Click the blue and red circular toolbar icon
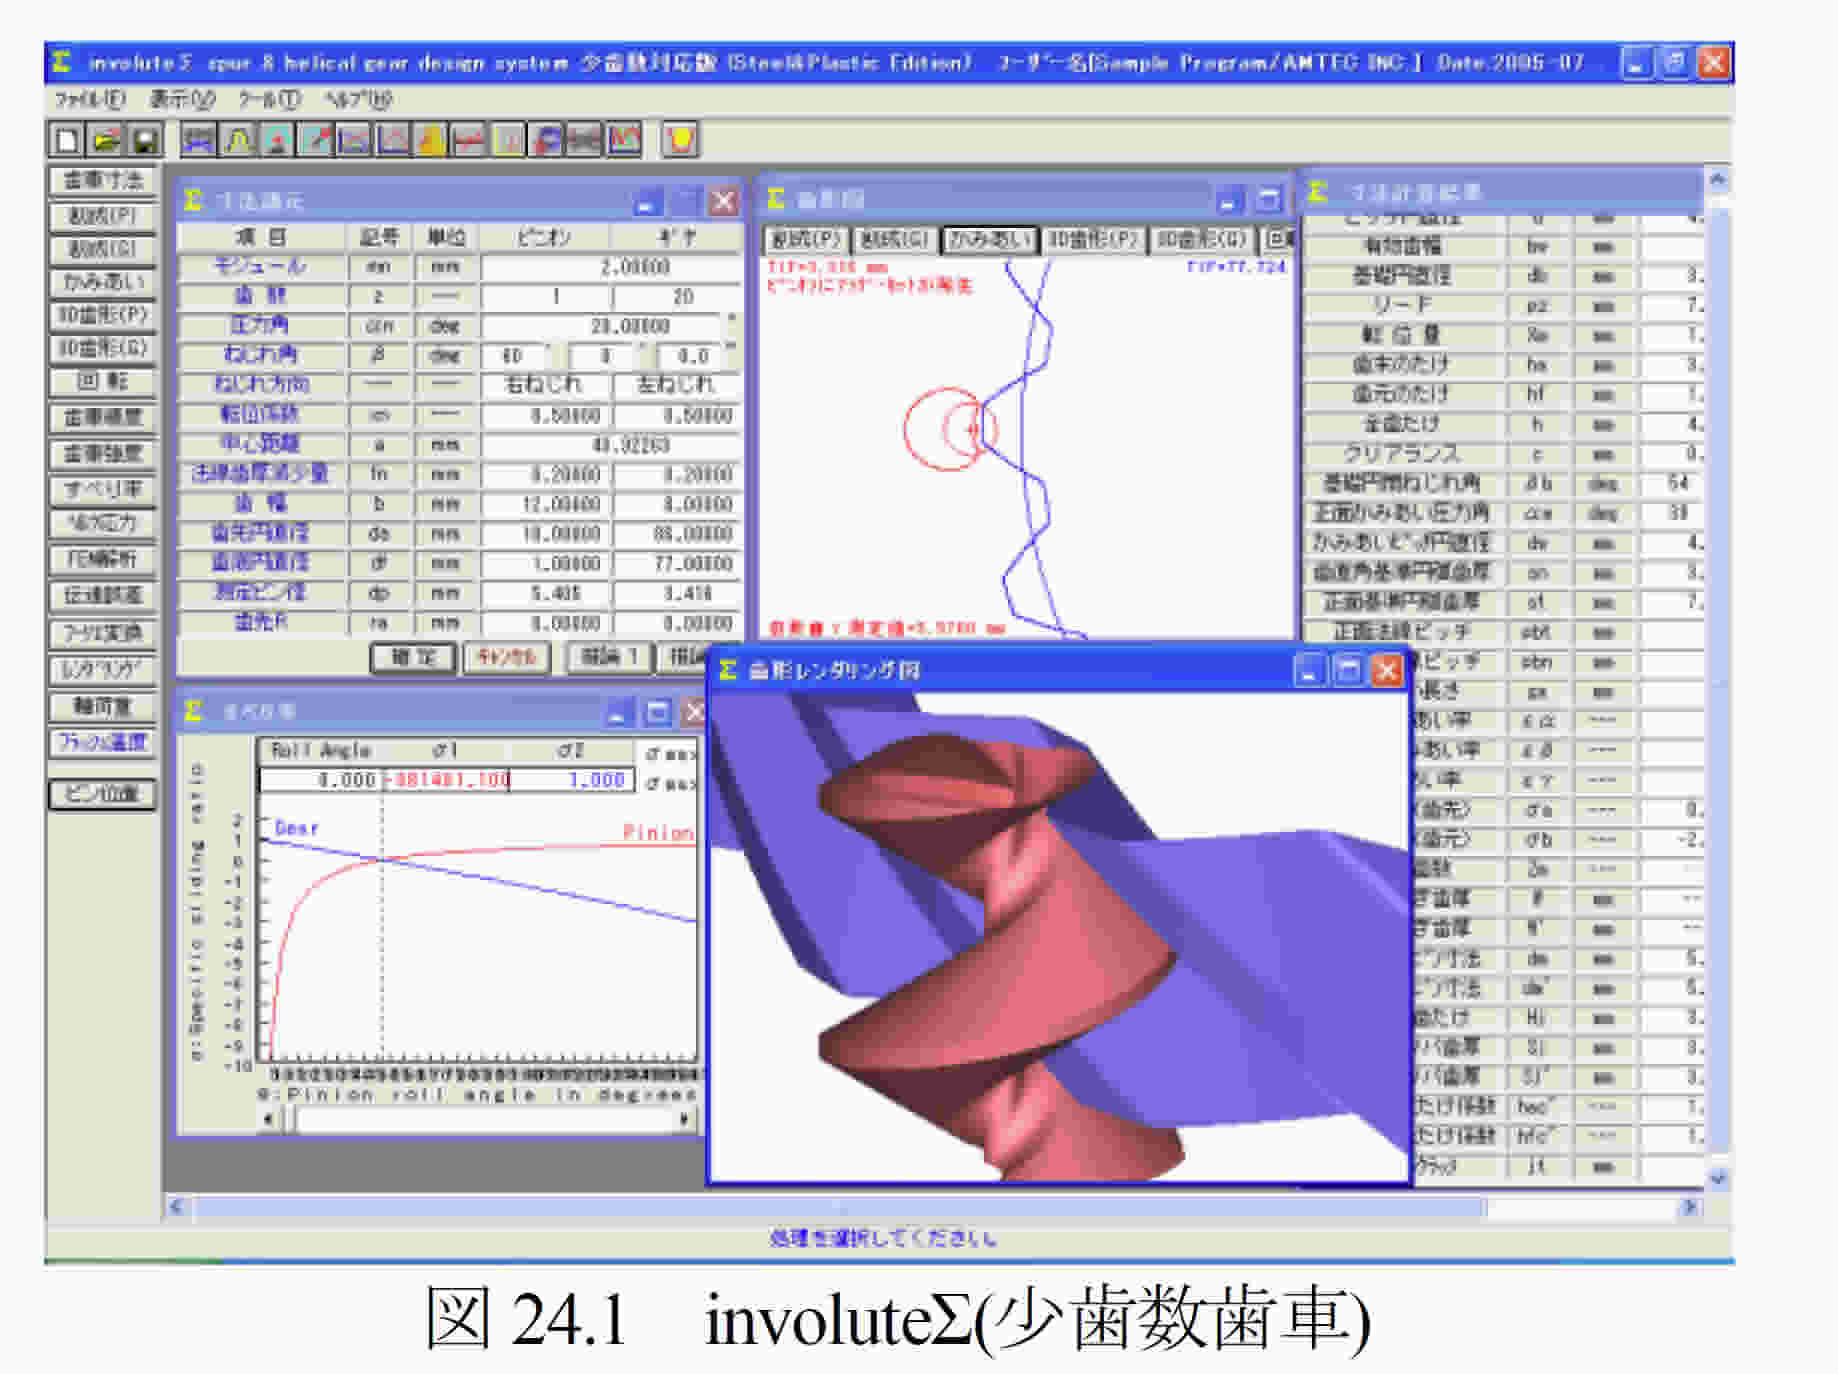1838x1374 pixels. (547, 139)
